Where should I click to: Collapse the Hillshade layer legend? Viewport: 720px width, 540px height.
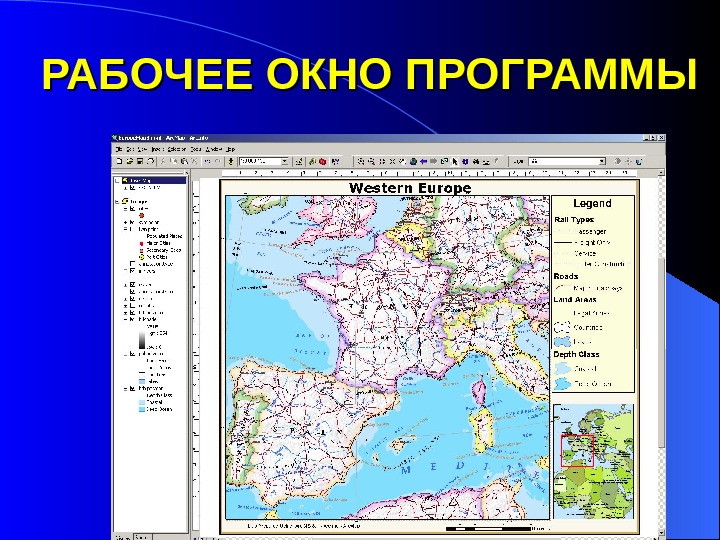coord(125,319)
